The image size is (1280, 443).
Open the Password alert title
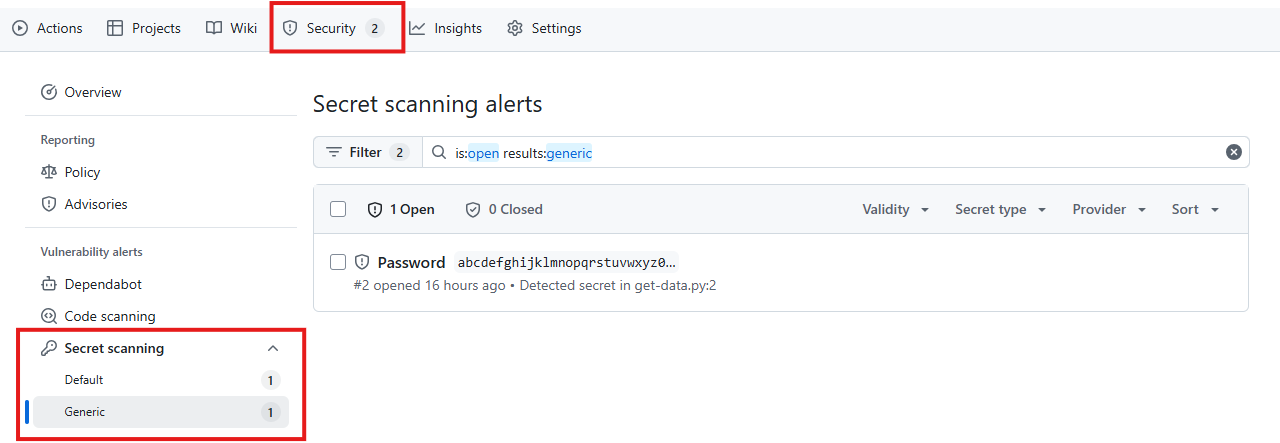411,262
